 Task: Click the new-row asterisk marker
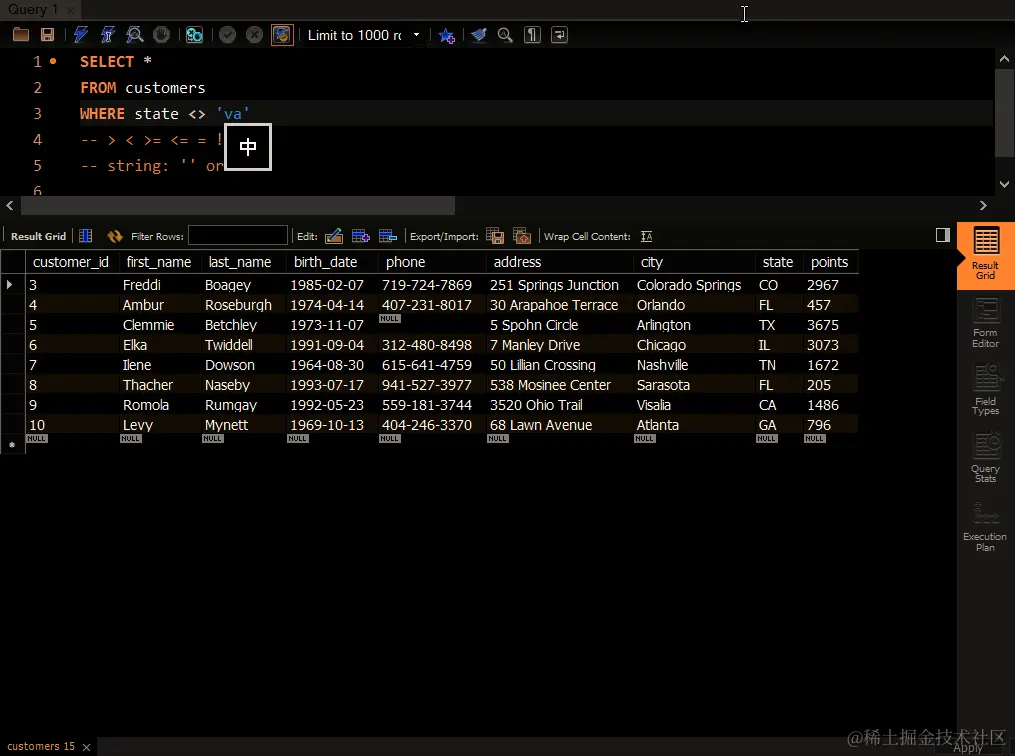click(x=12, y=445)
